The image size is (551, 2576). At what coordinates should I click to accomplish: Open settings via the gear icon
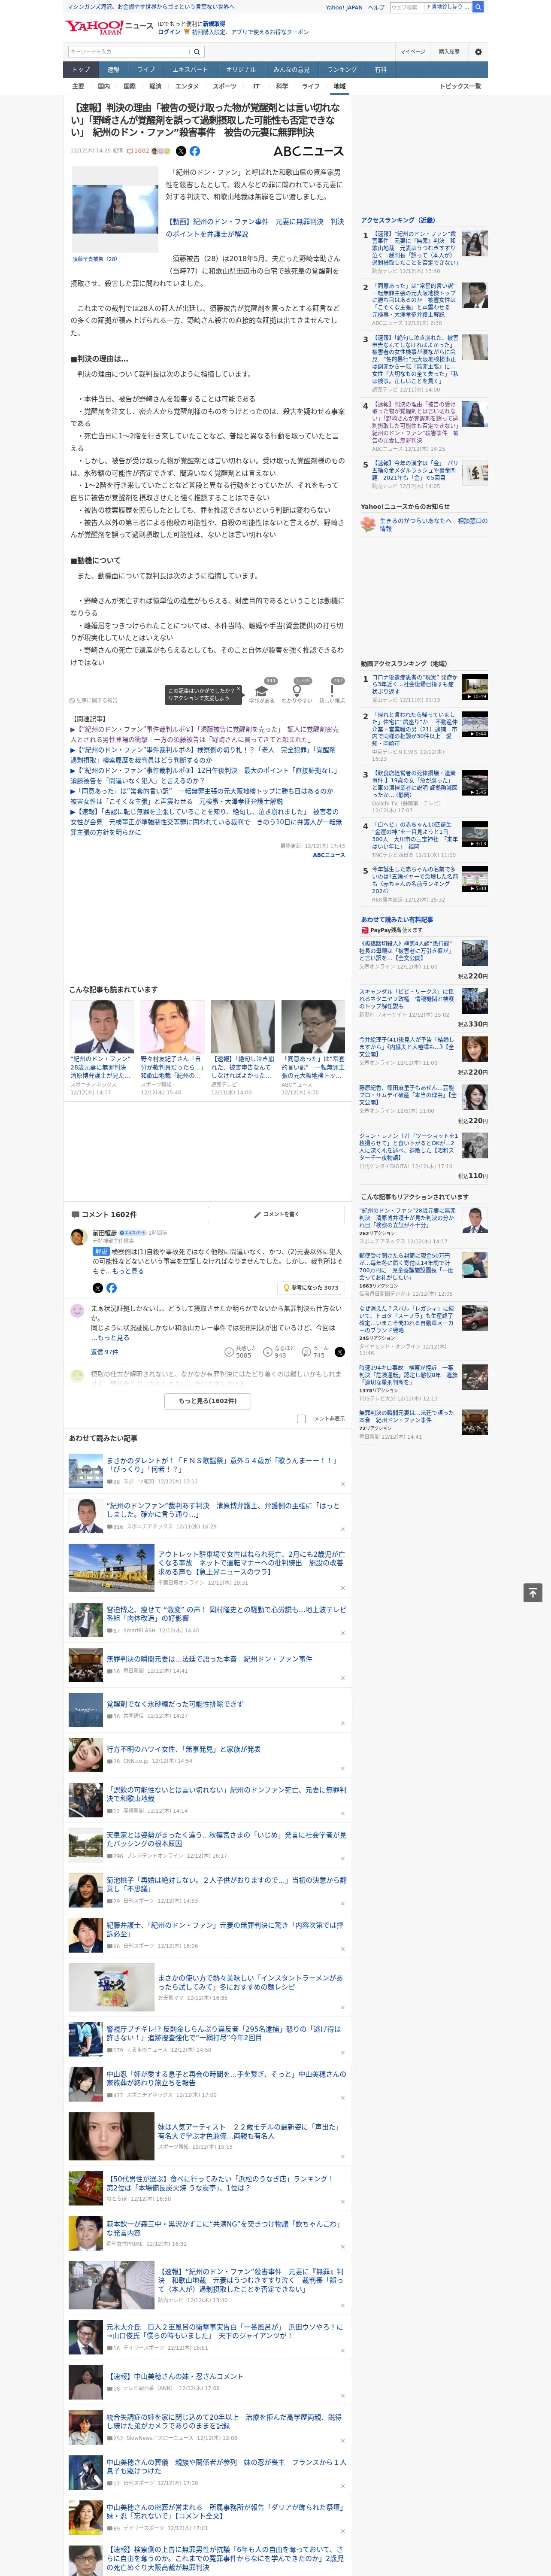[478, 51]
